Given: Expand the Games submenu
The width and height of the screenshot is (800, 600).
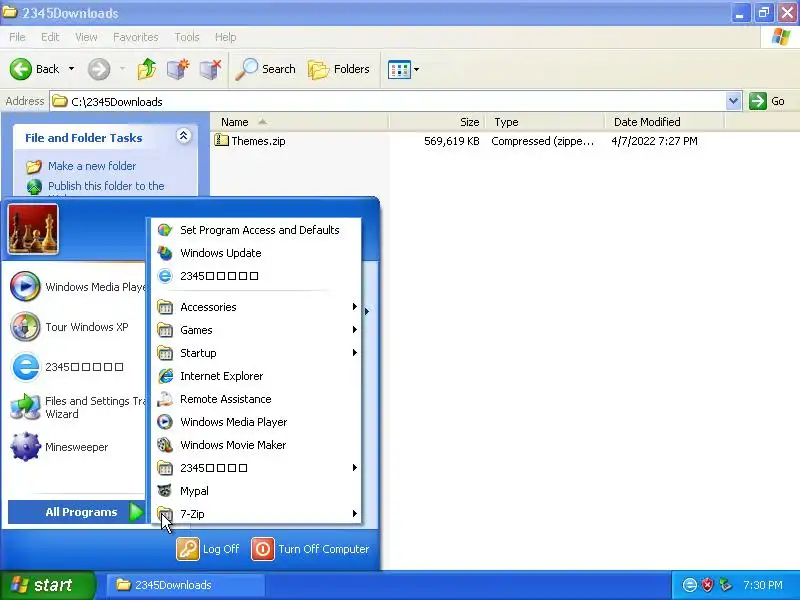Looking at the screenshot, I should pos(256,330).
